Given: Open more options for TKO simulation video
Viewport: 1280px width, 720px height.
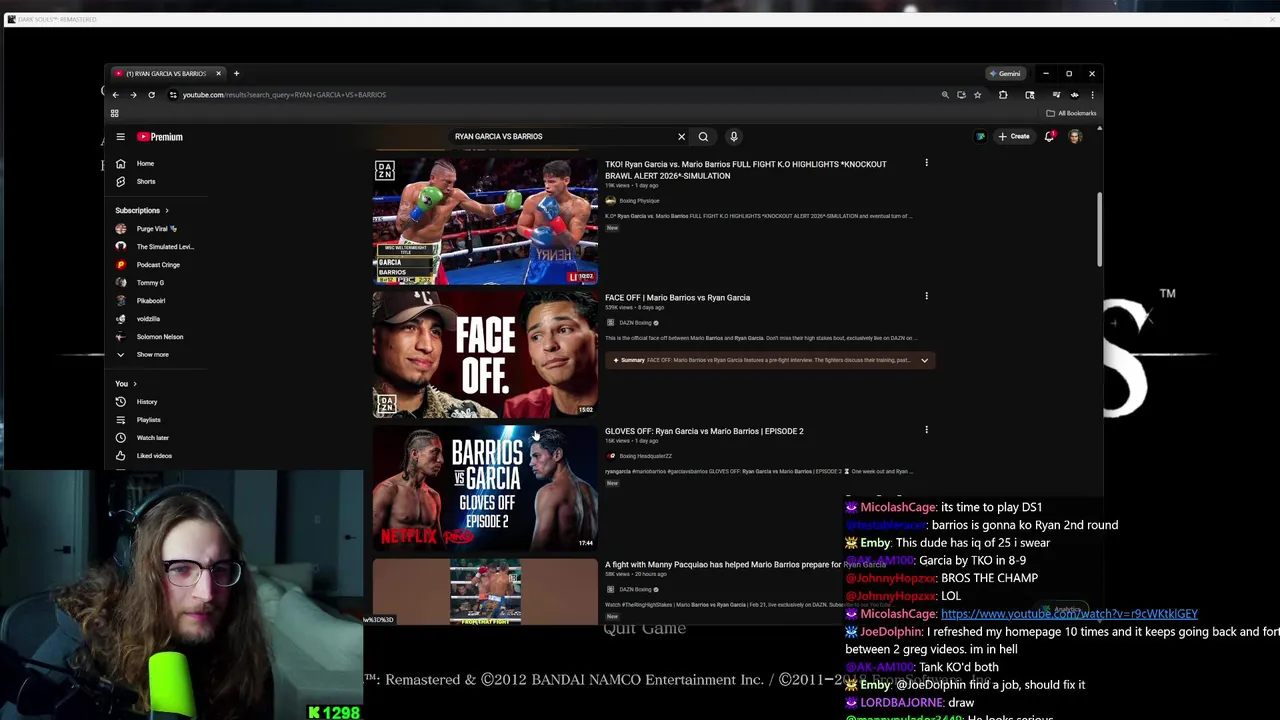Looking at the screenshot, I should [926, 163].
